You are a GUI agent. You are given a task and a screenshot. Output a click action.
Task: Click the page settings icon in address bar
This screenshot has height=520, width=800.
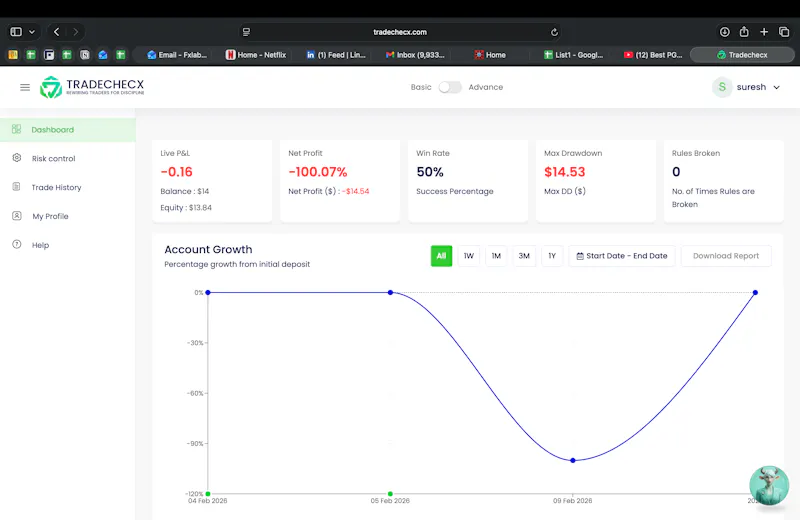[x=246, y=32]
